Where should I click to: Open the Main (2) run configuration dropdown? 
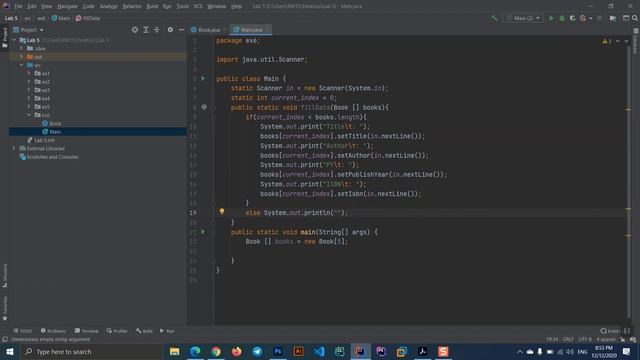click(x=523, y=18)
